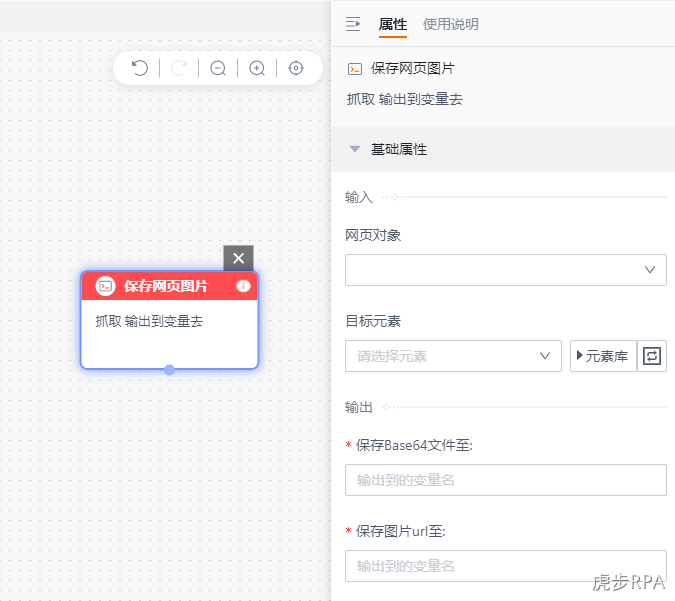The height and width of the screenshot is (601, 675).
Task: Center the canvas with locate icon
Action: click(296, 68)
